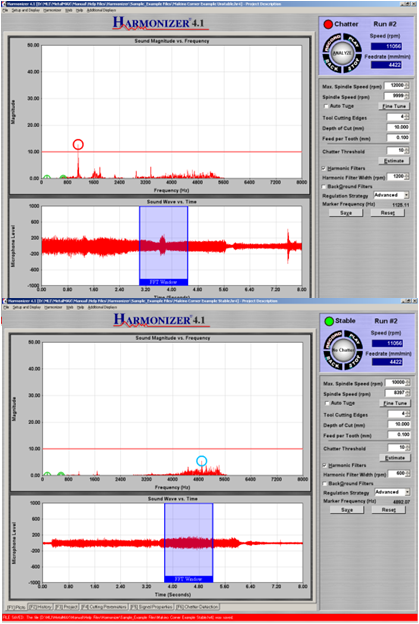This screenshot has width=419, height=624.
Task: Click the red Chatter status light
Action: coord(328,24)
